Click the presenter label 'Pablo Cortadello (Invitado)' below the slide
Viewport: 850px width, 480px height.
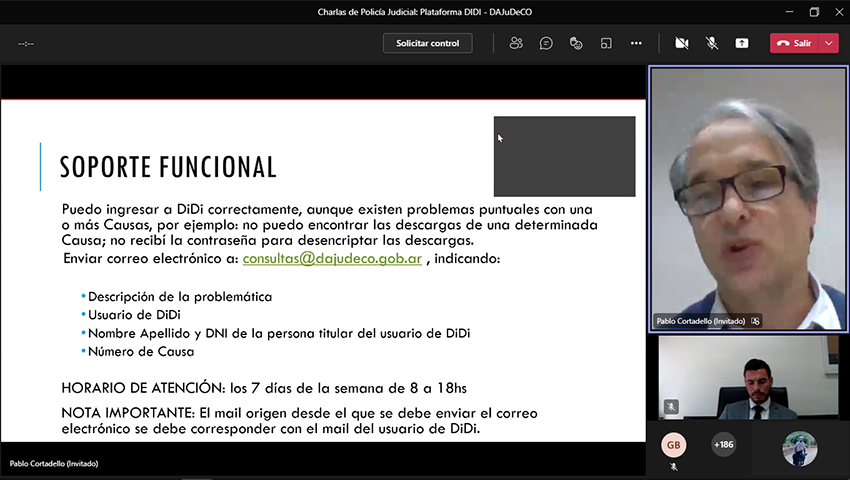click(54, 464)
